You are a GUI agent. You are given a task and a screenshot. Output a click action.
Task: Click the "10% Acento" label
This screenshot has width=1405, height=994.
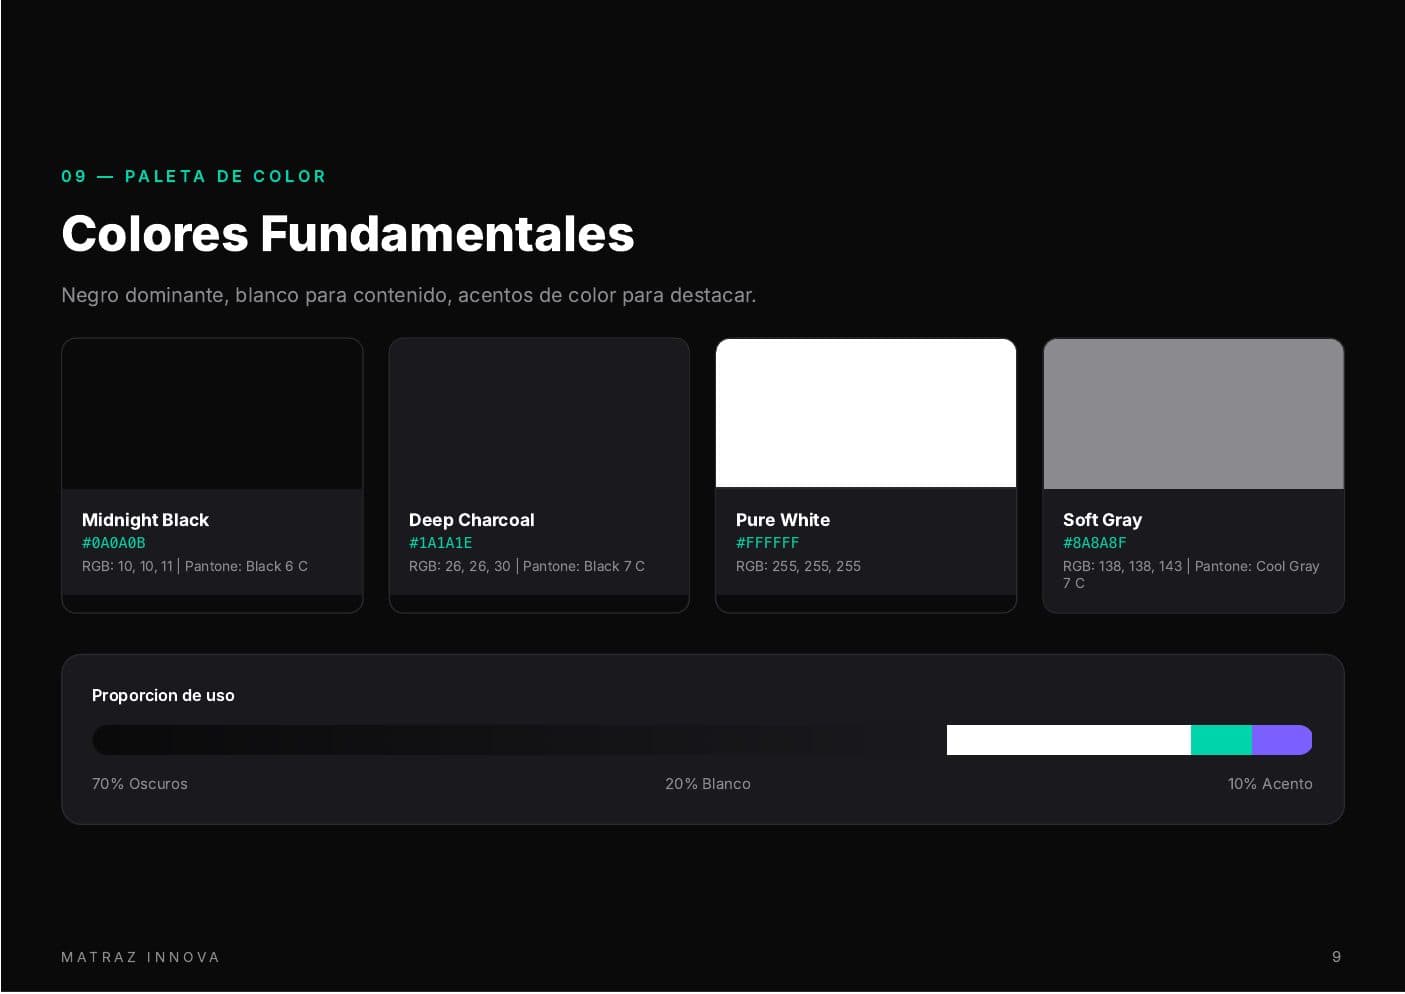tap(1270, 784)
